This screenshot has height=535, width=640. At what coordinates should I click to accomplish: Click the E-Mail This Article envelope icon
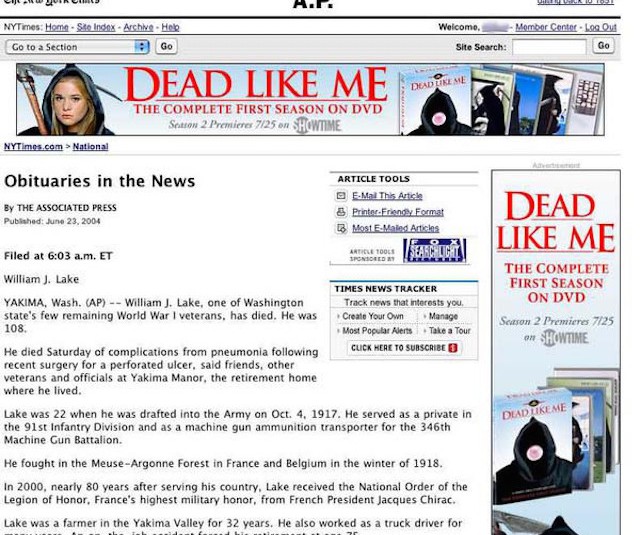(x=341, y=196)
